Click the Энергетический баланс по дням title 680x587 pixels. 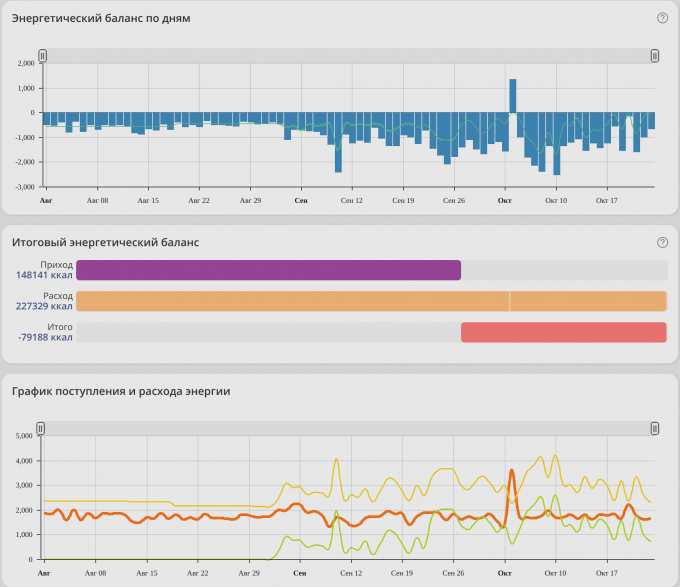(x=100, y=18)
